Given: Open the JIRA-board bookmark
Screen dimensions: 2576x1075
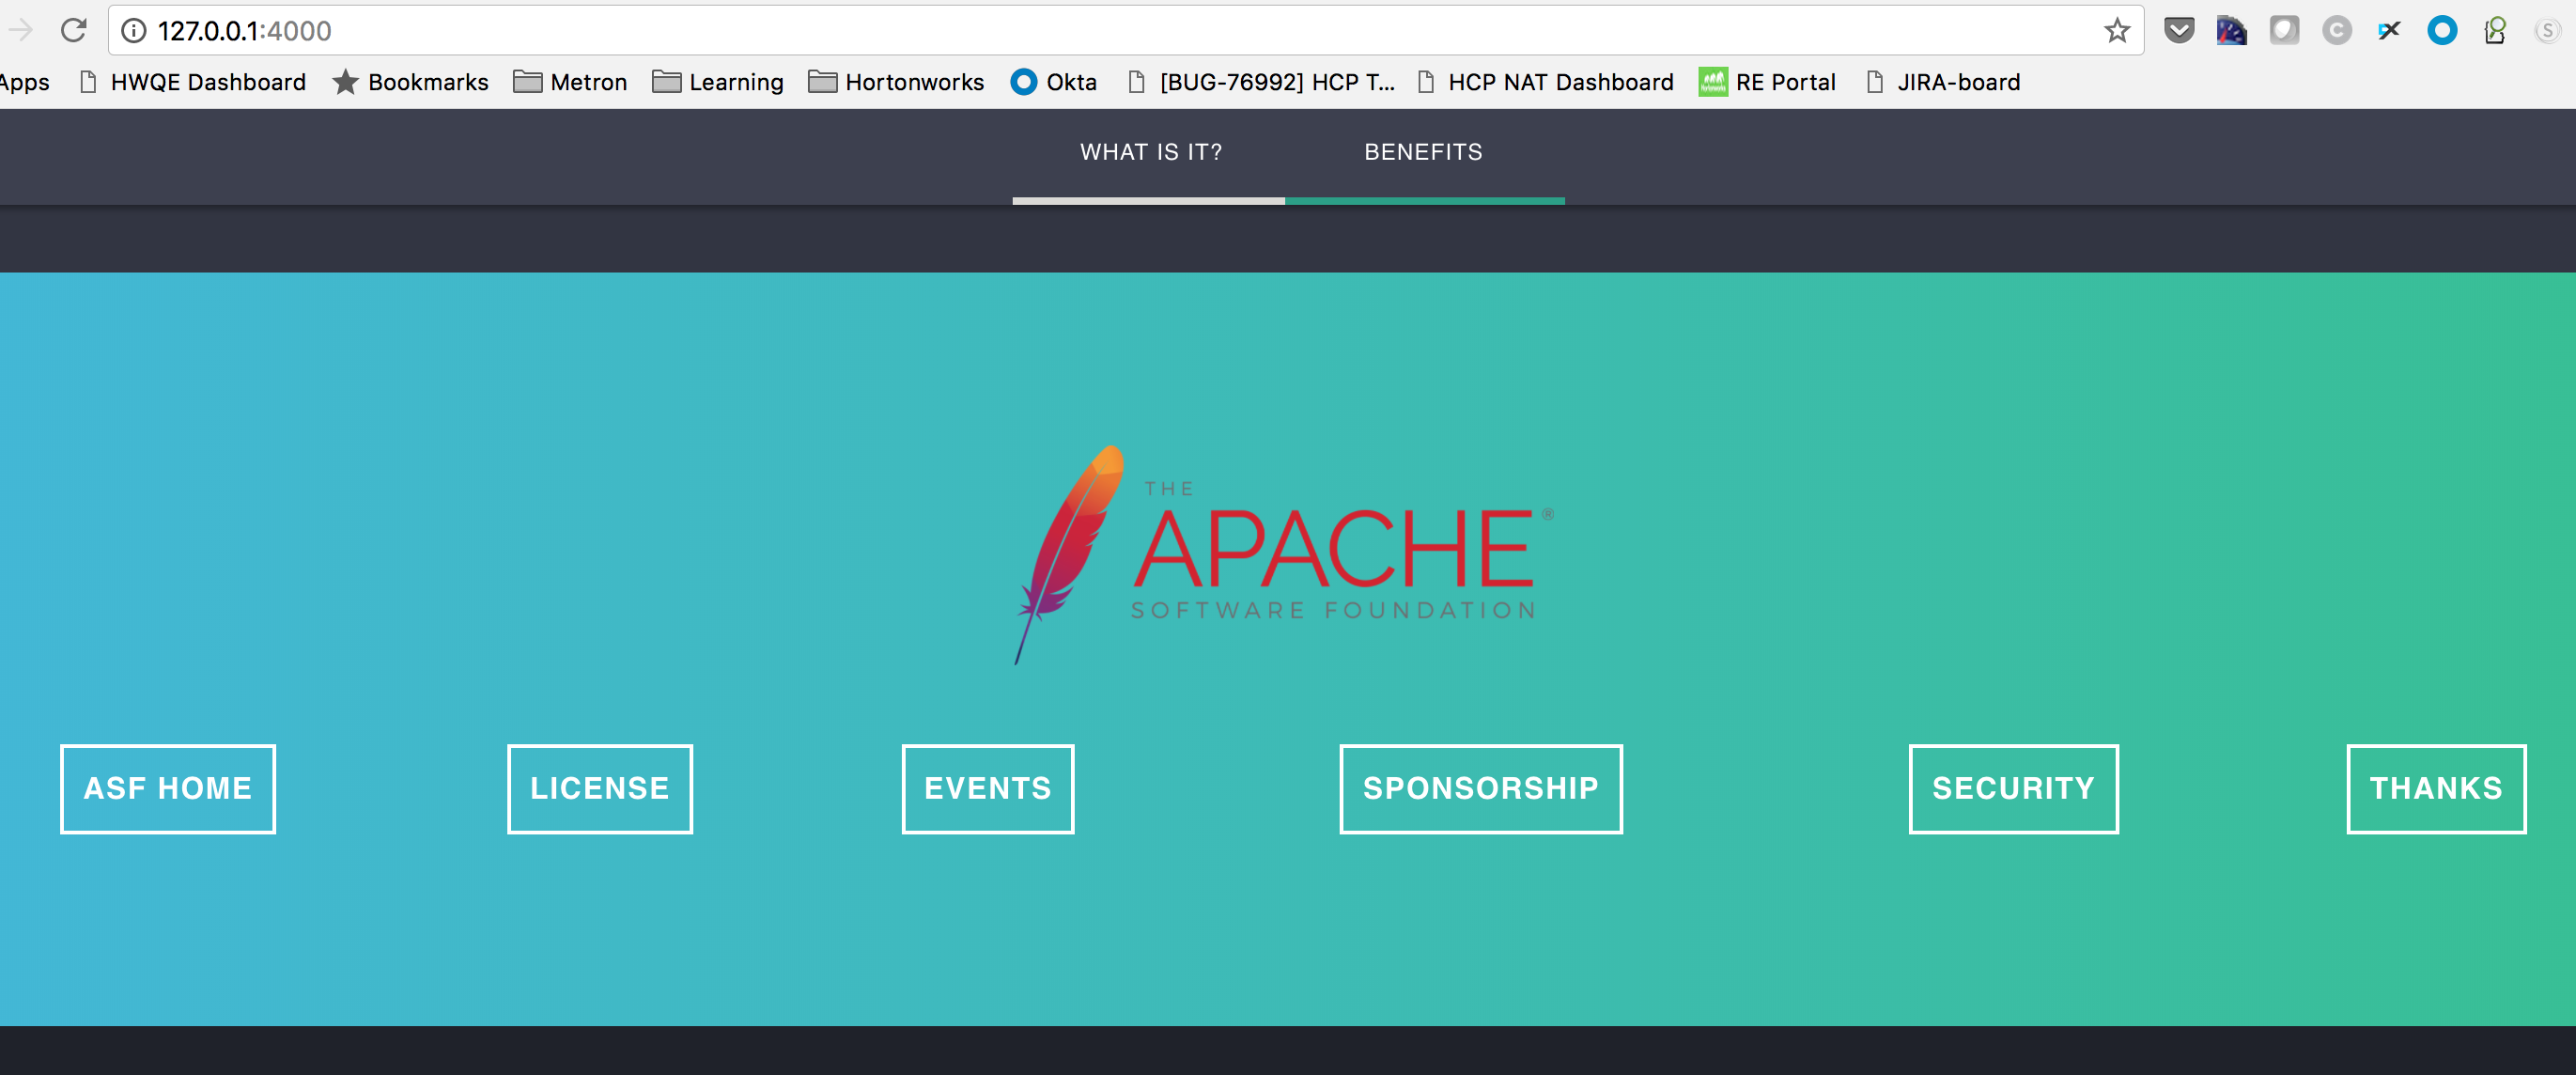Looking at the screenshot, I should pos(1943,82).
